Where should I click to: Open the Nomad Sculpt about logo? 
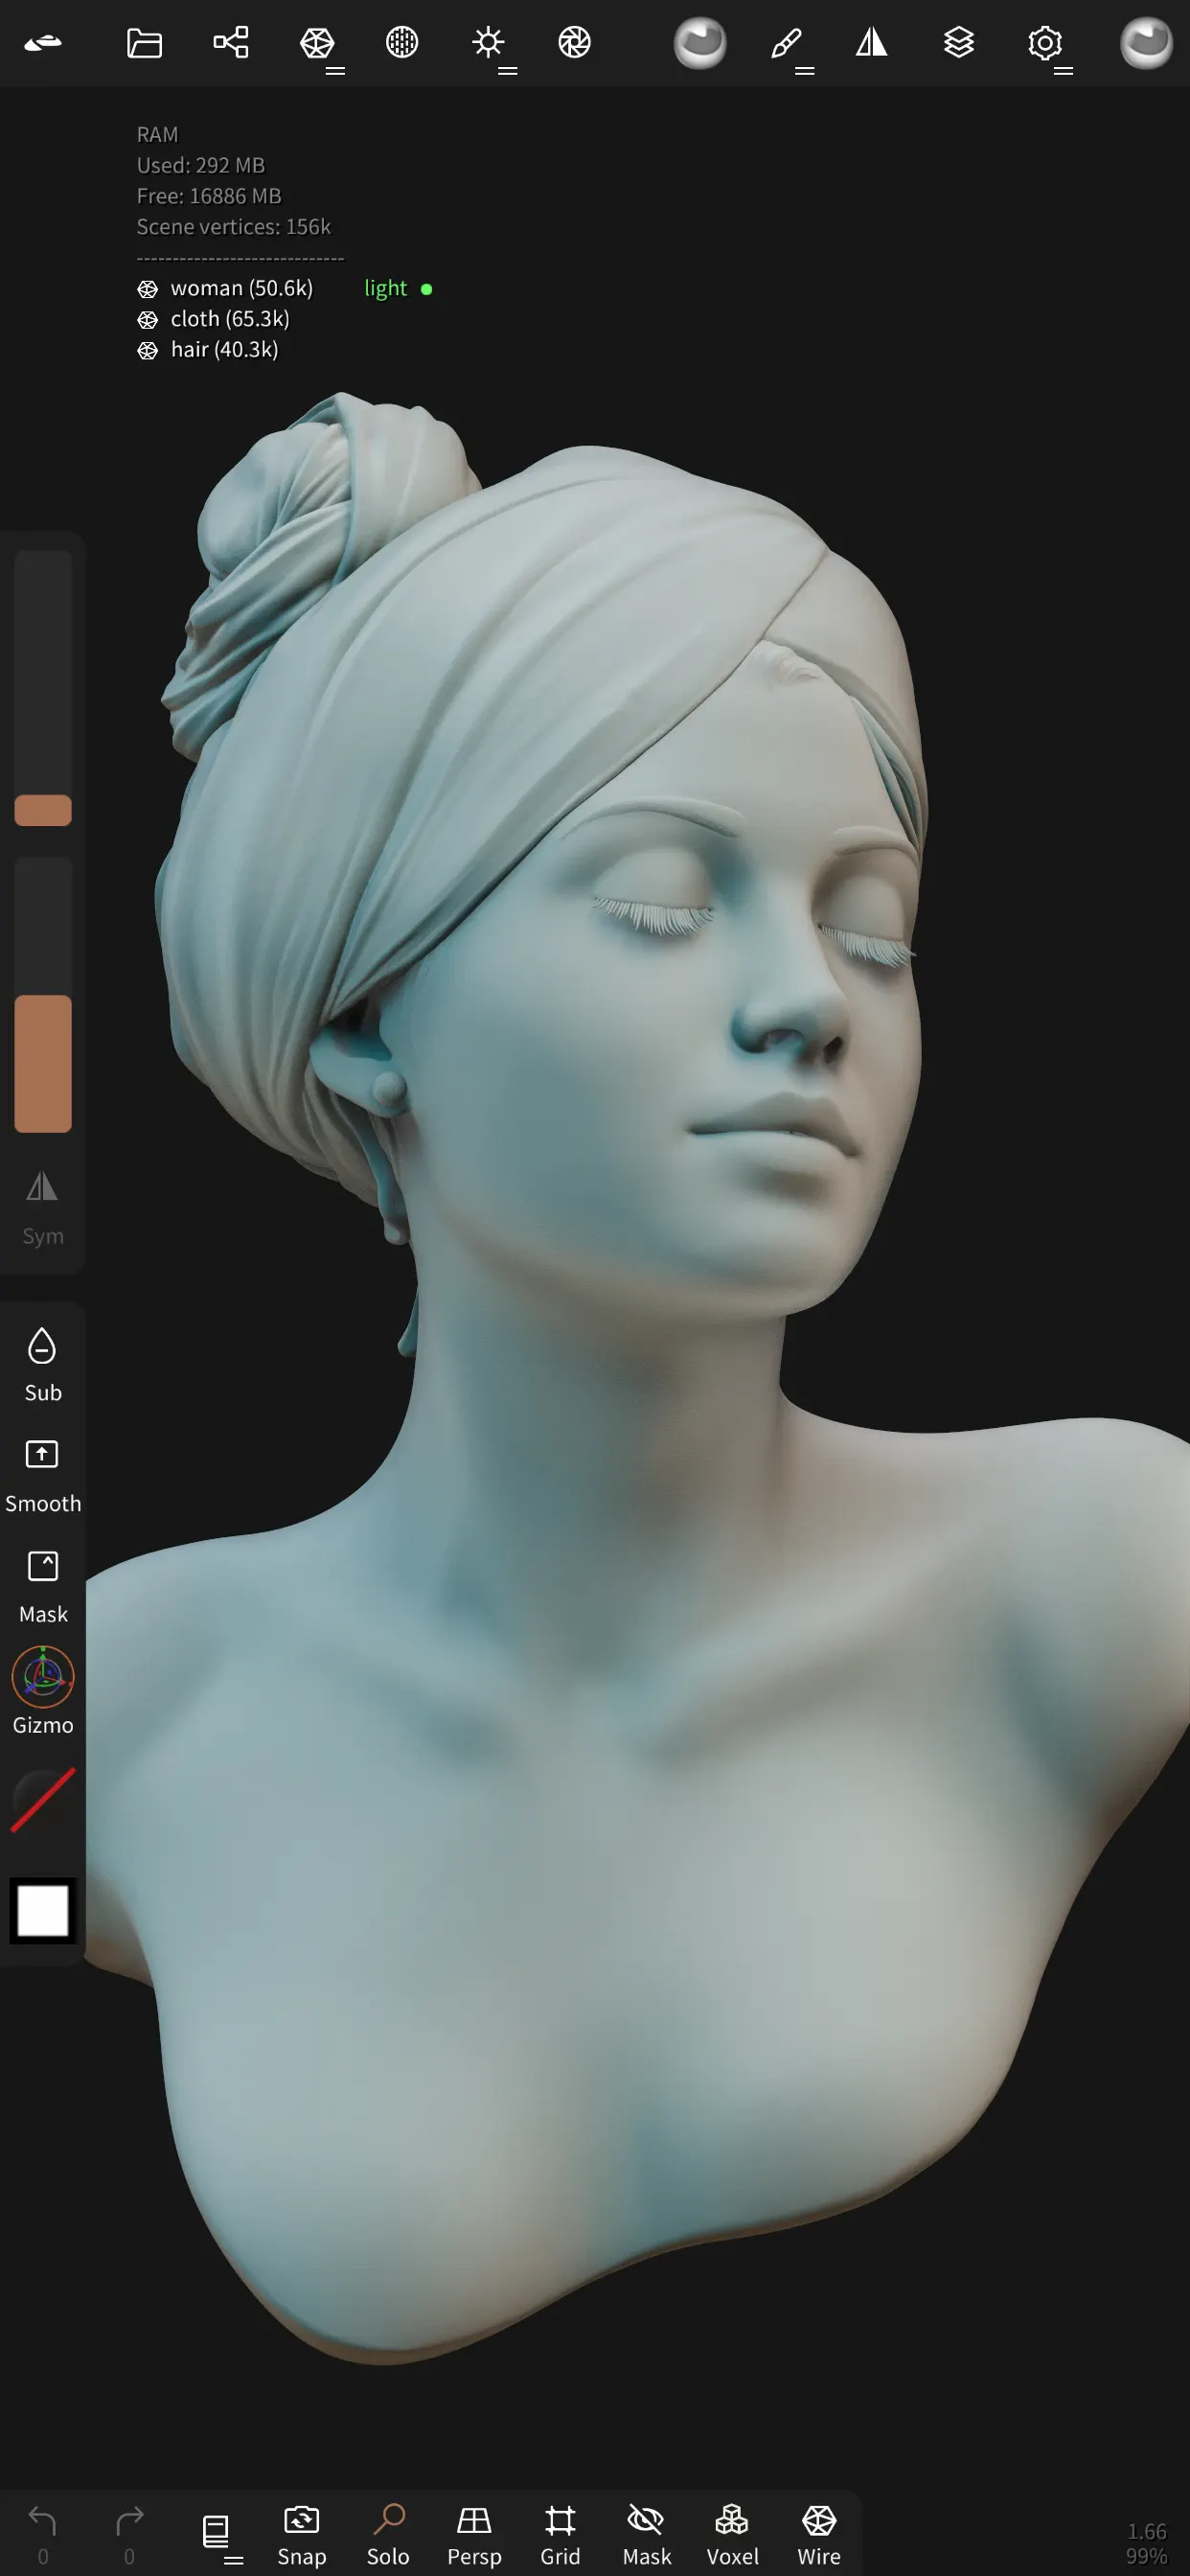click(x=43, y=43)
